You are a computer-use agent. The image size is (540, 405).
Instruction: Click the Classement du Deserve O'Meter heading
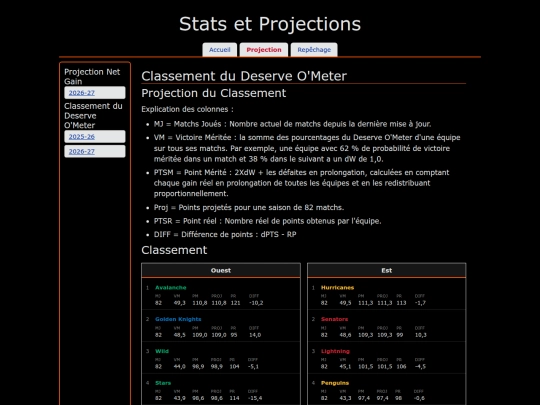[244, 76]
